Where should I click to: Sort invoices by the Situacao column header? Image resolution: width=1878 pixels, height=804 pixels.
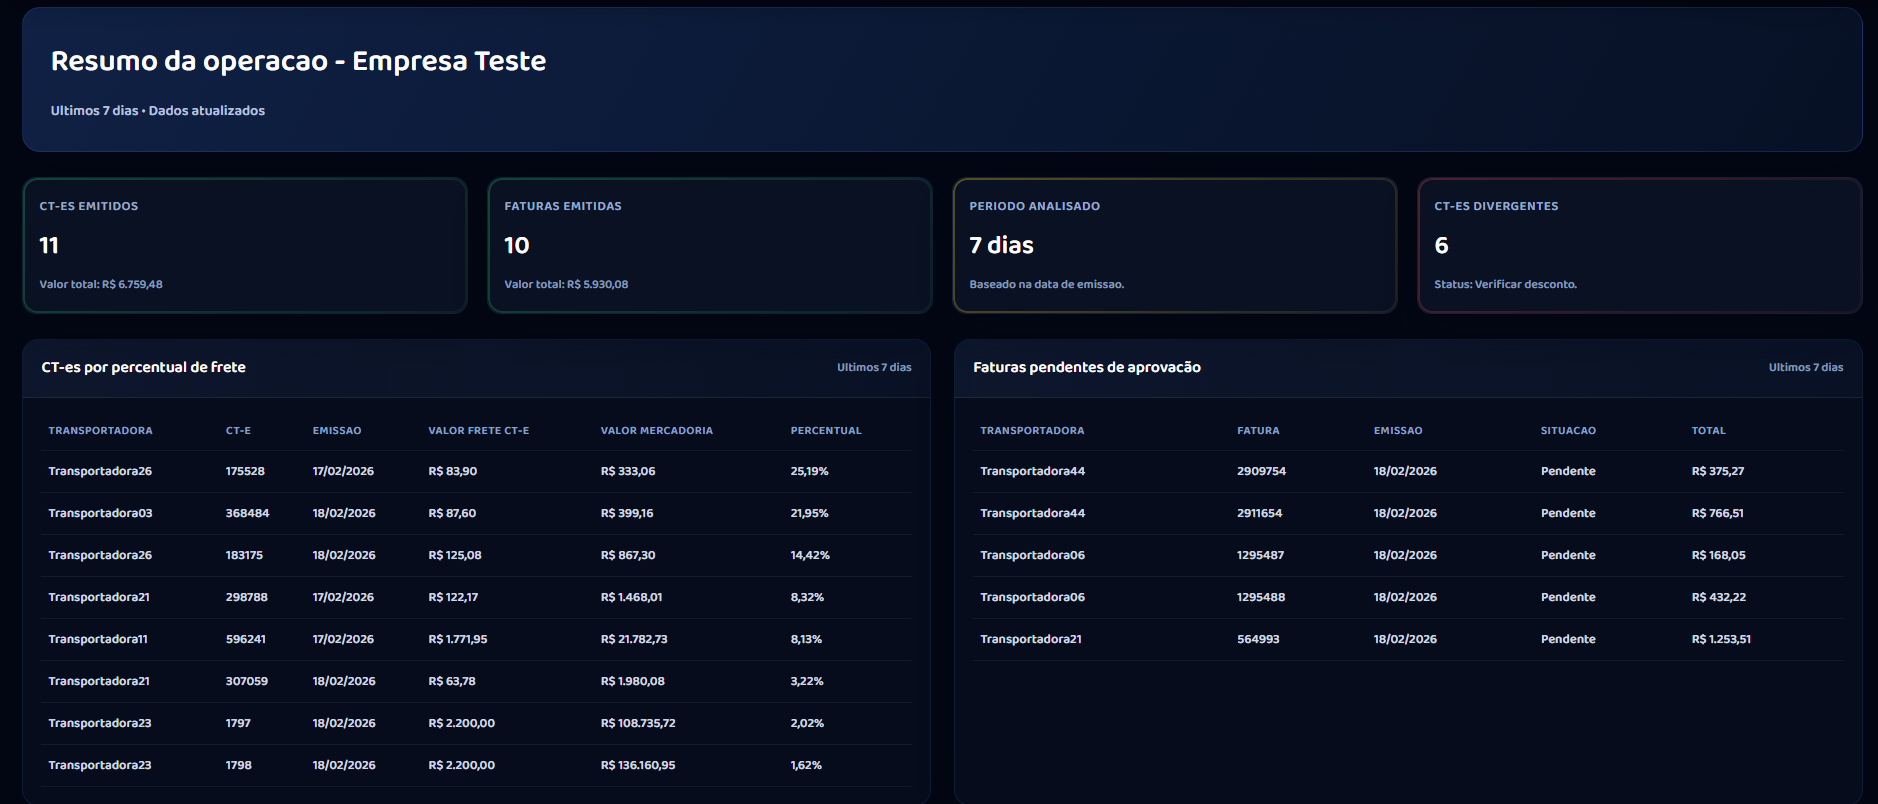pos(1567,431)
